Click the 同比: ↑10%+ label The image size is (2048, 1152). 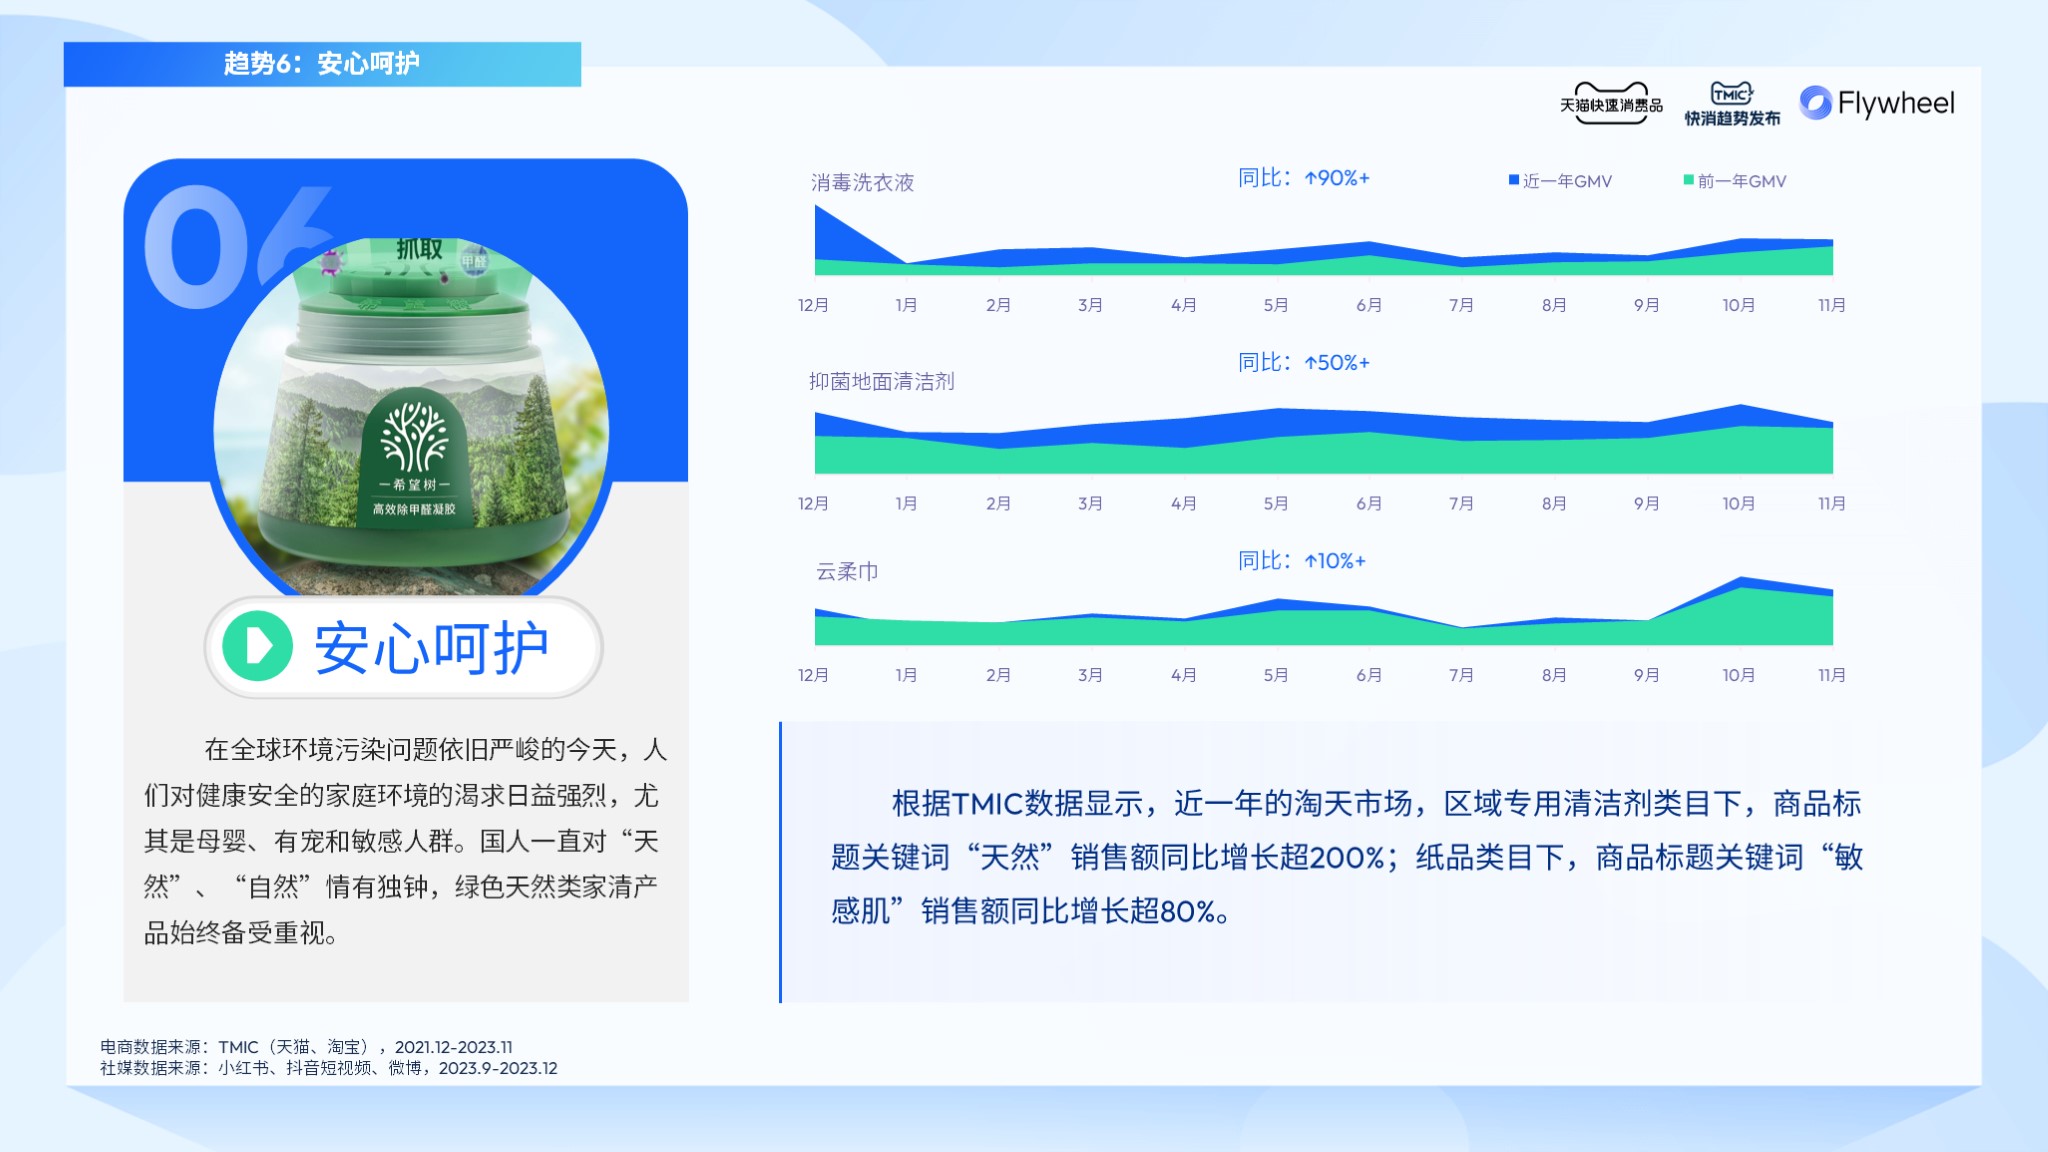pyautogui.click(x=1302, y=561)
